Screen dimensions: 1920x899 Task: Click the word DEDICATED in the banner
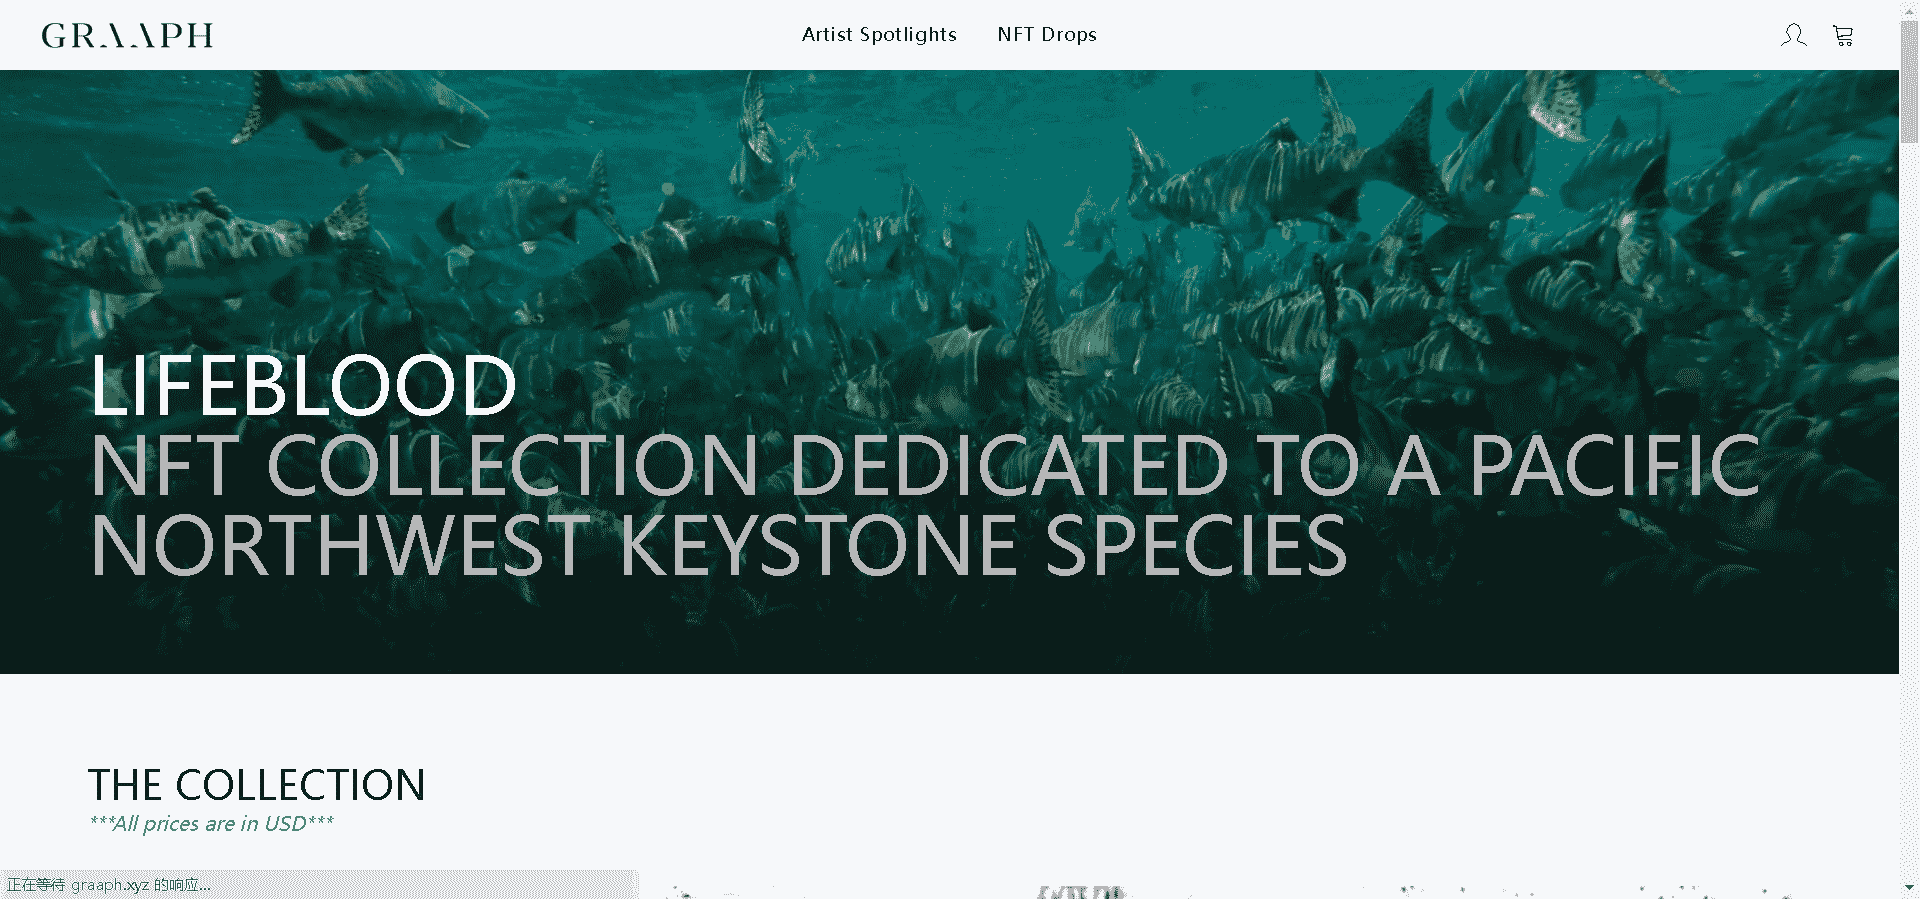[x=1008, y=466]
